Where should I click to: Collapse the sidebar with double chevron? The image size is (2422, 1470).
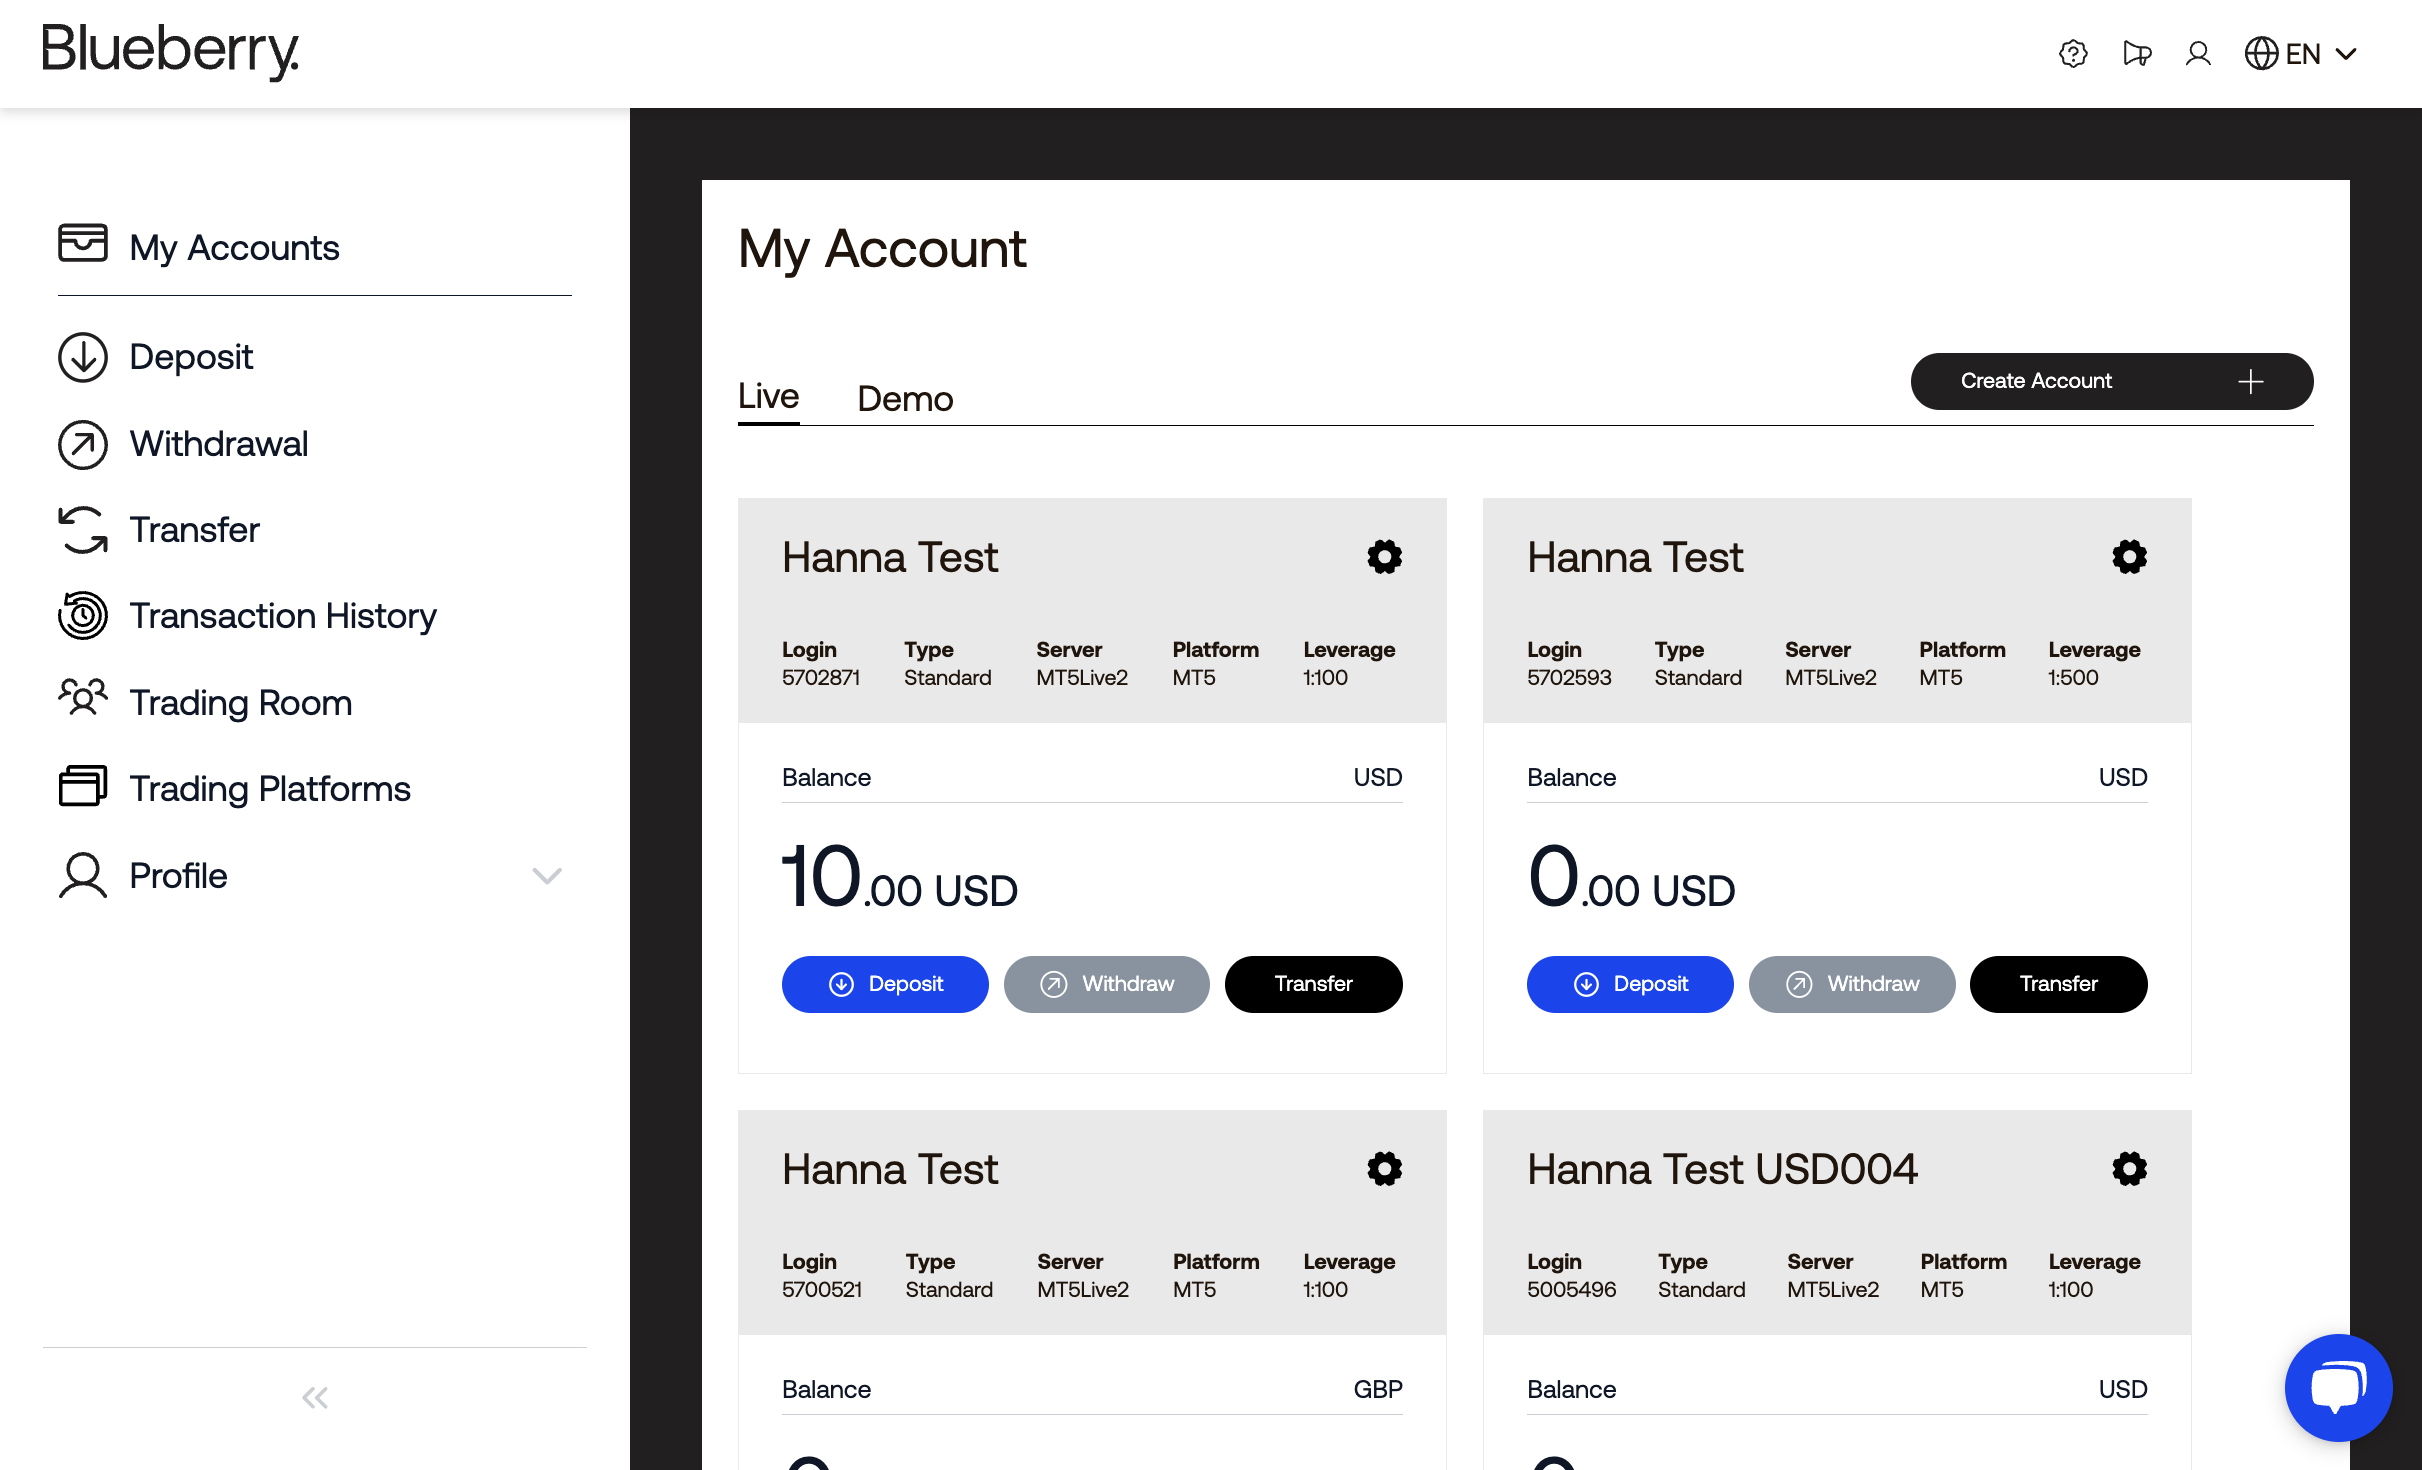[x=315, y=1397]
